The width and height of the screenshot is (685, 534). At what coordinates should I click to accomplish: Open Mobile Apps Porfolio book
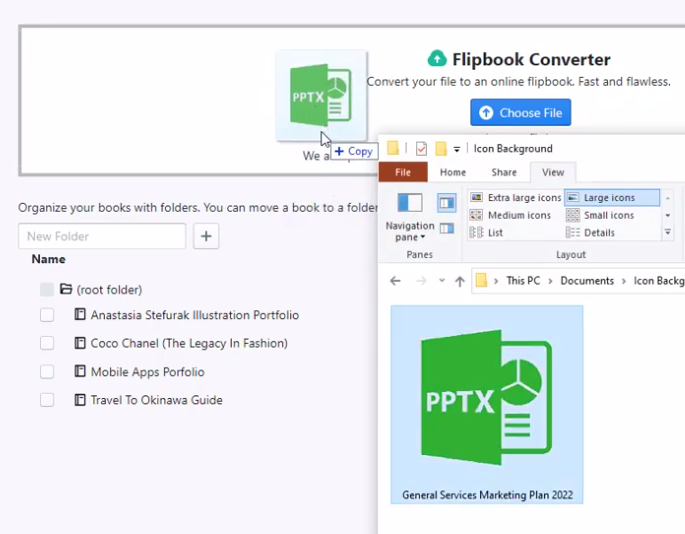click(148, 372)
